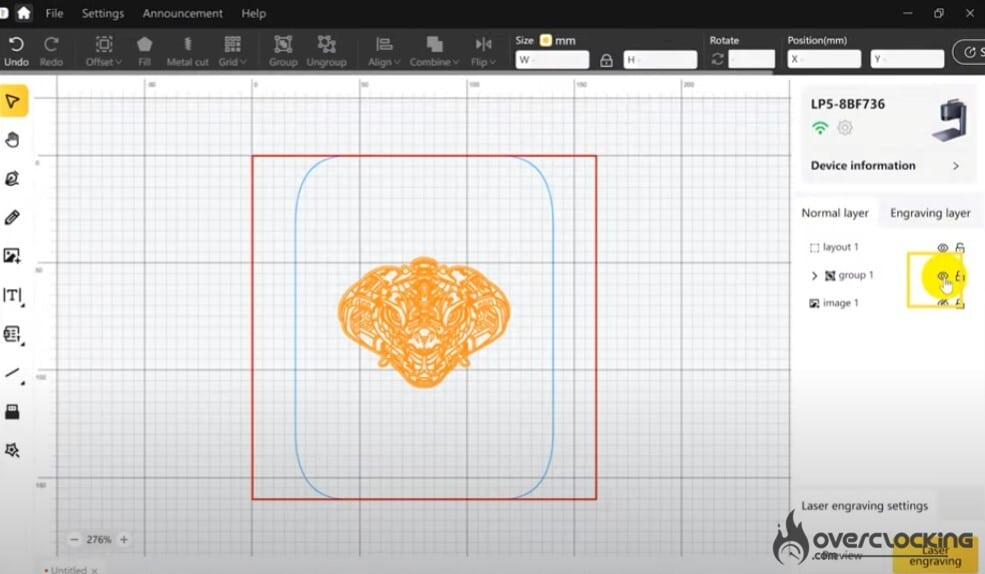
Task: Click the rotate icon beside angle field
Action: point(717,60)
